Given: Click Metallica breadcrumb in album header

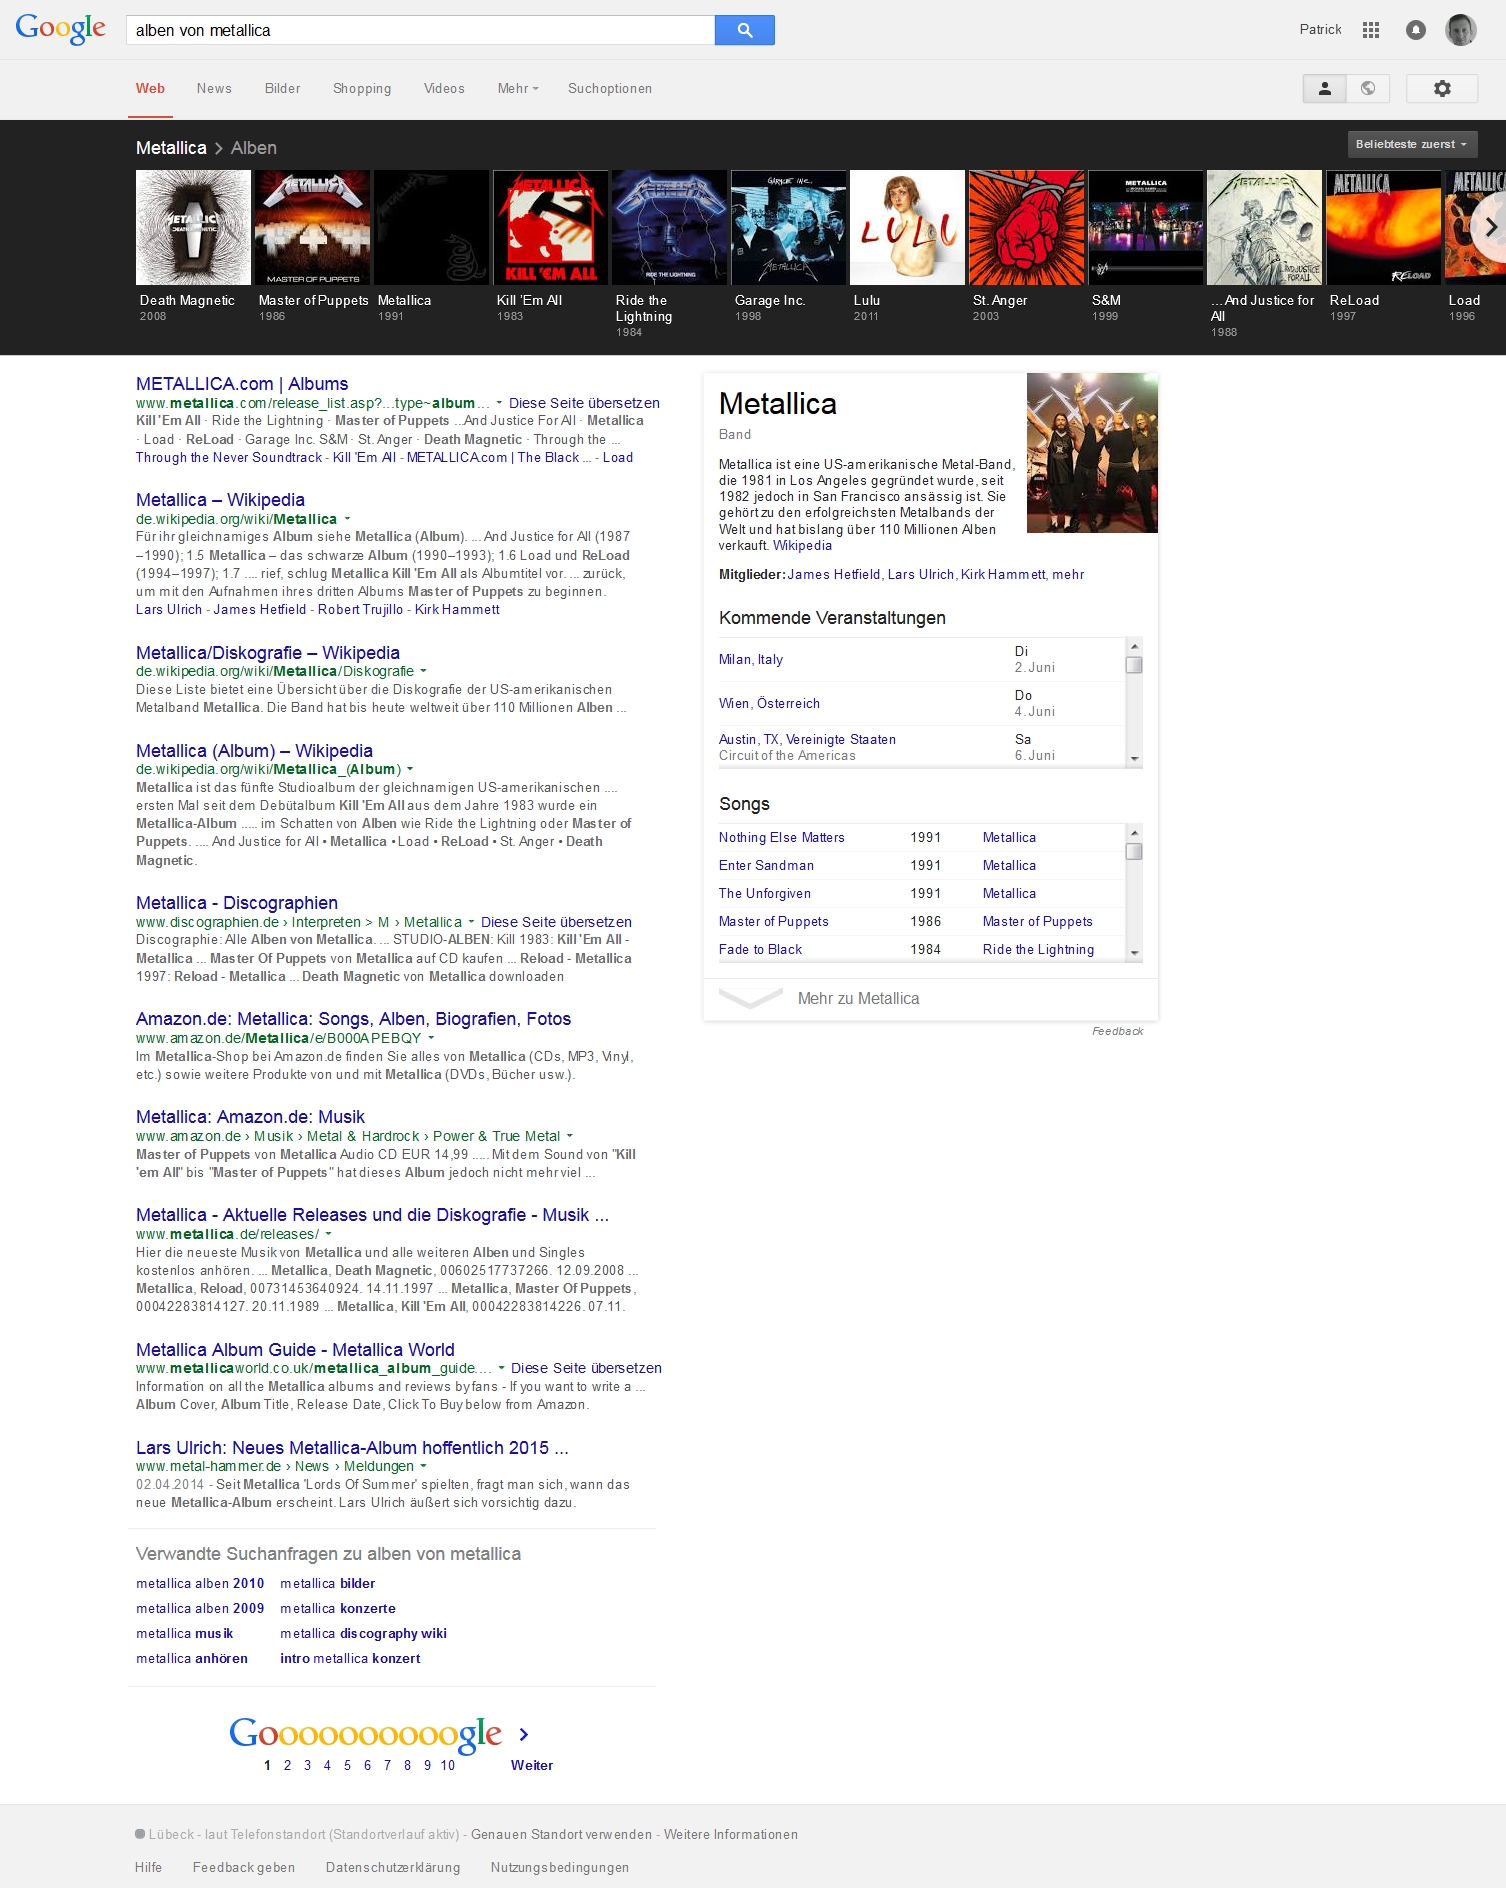Looking at the screenshot, I should tap(171, 148).
